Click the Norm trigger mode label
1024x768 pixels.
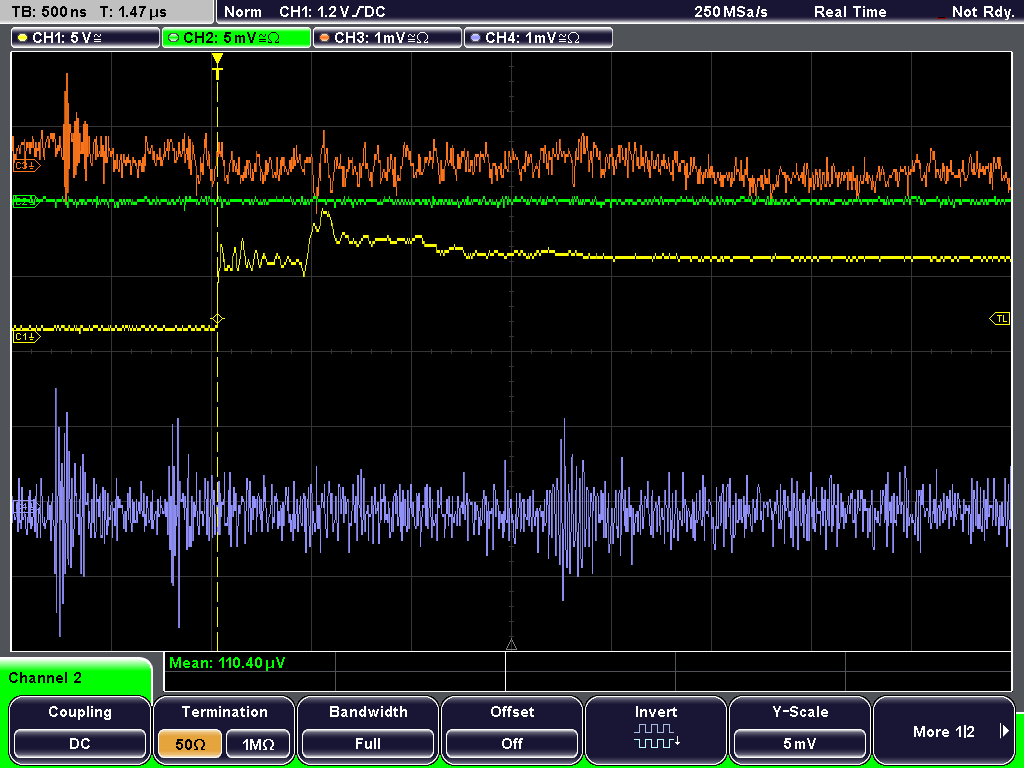click(x=243, y=12)
